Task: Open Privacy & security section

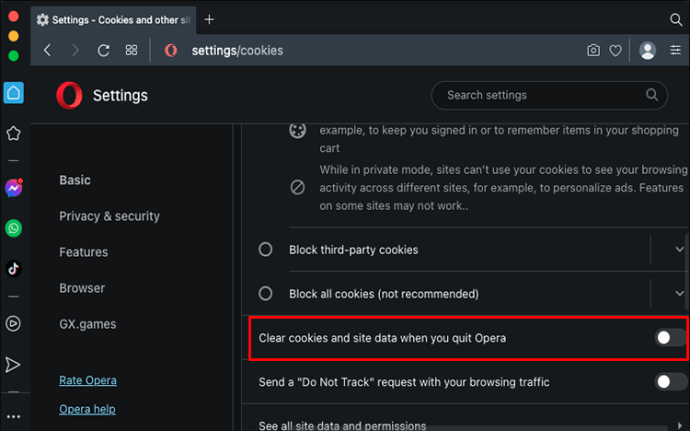Action: click(109, 216)
